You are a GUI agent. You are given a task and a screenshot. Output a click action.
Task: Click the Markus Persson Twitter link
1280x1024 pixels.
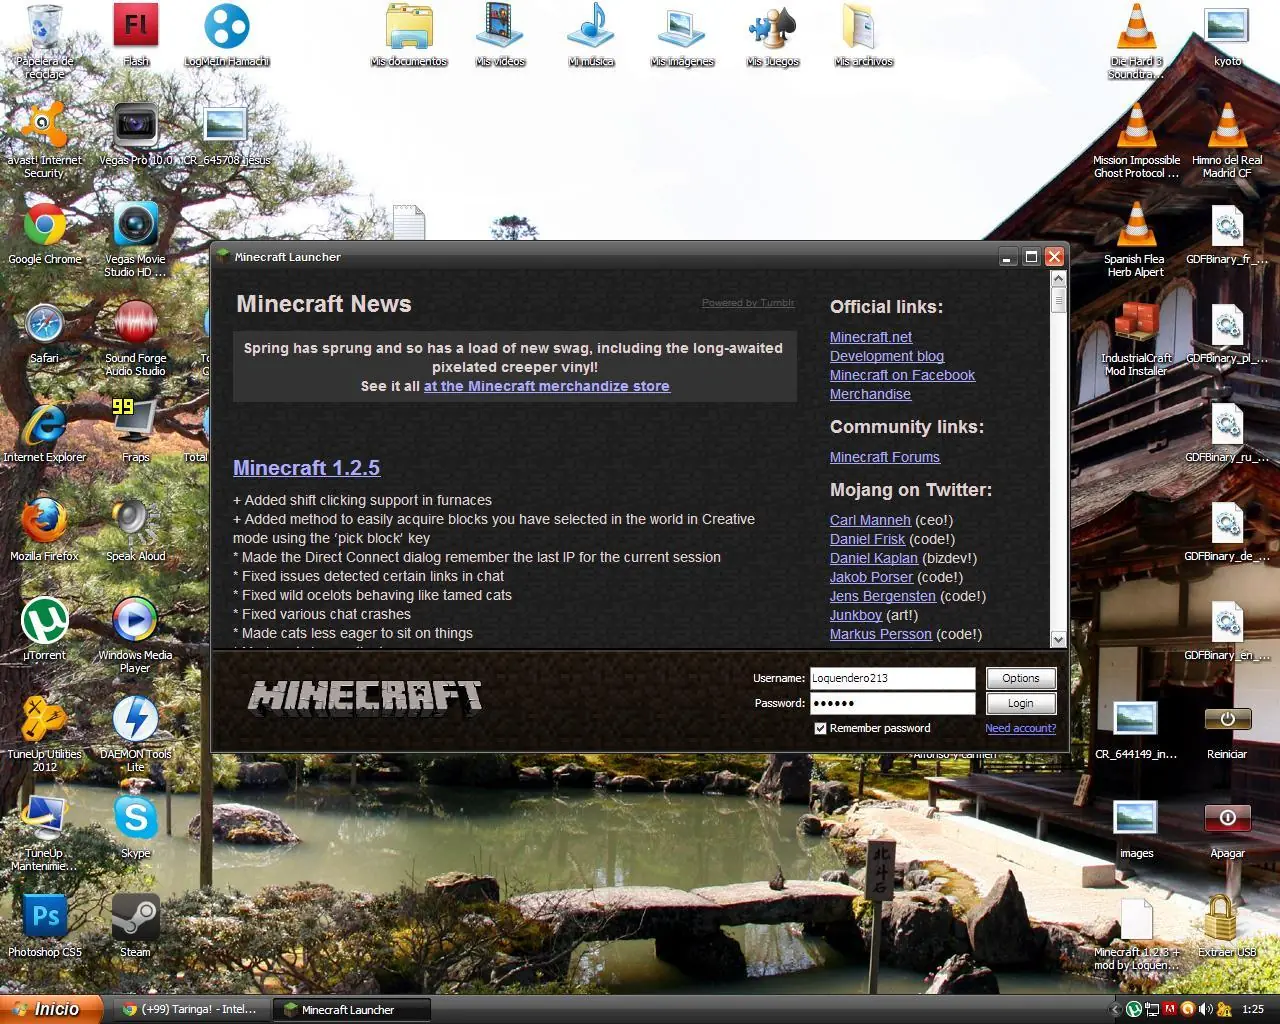click(881, 634)
